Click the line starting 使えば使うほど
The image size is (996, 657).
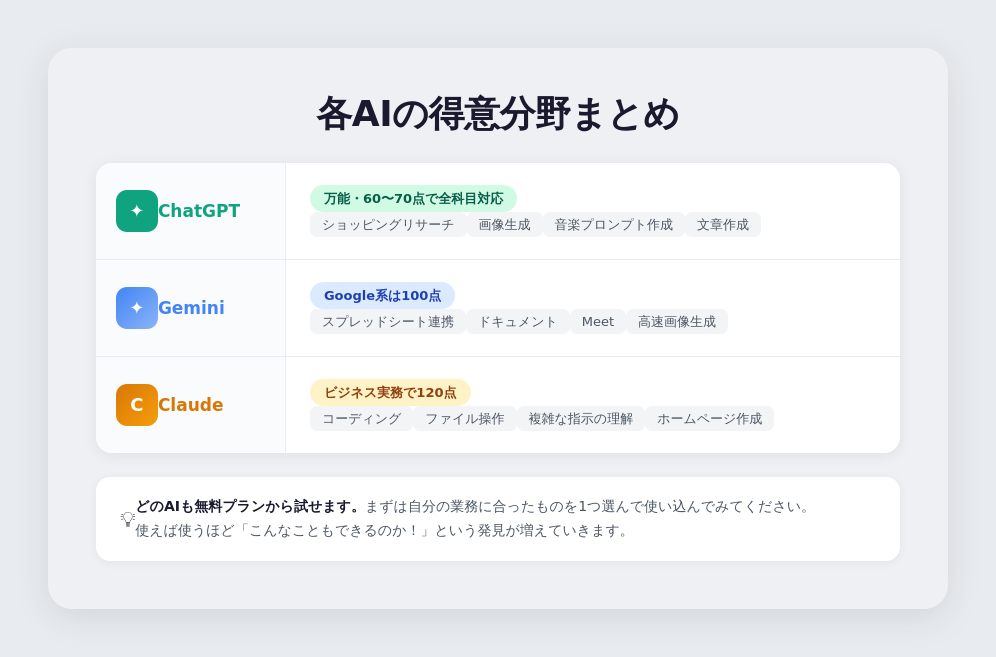click(x=381, y=531)
